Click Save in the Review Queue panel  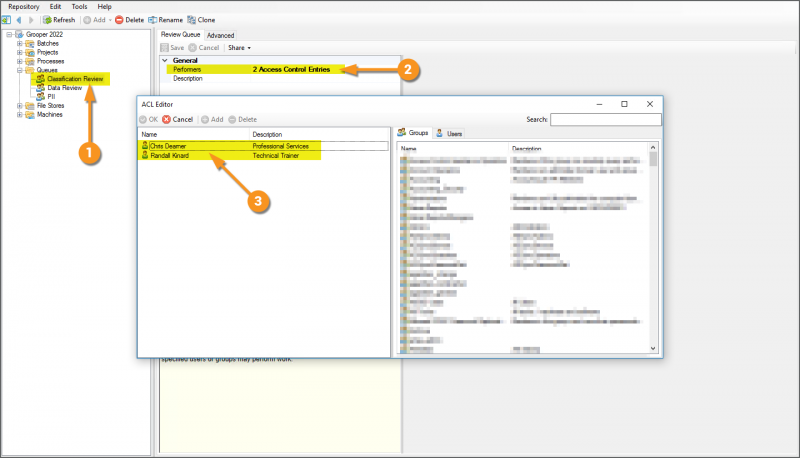(172, 47)
